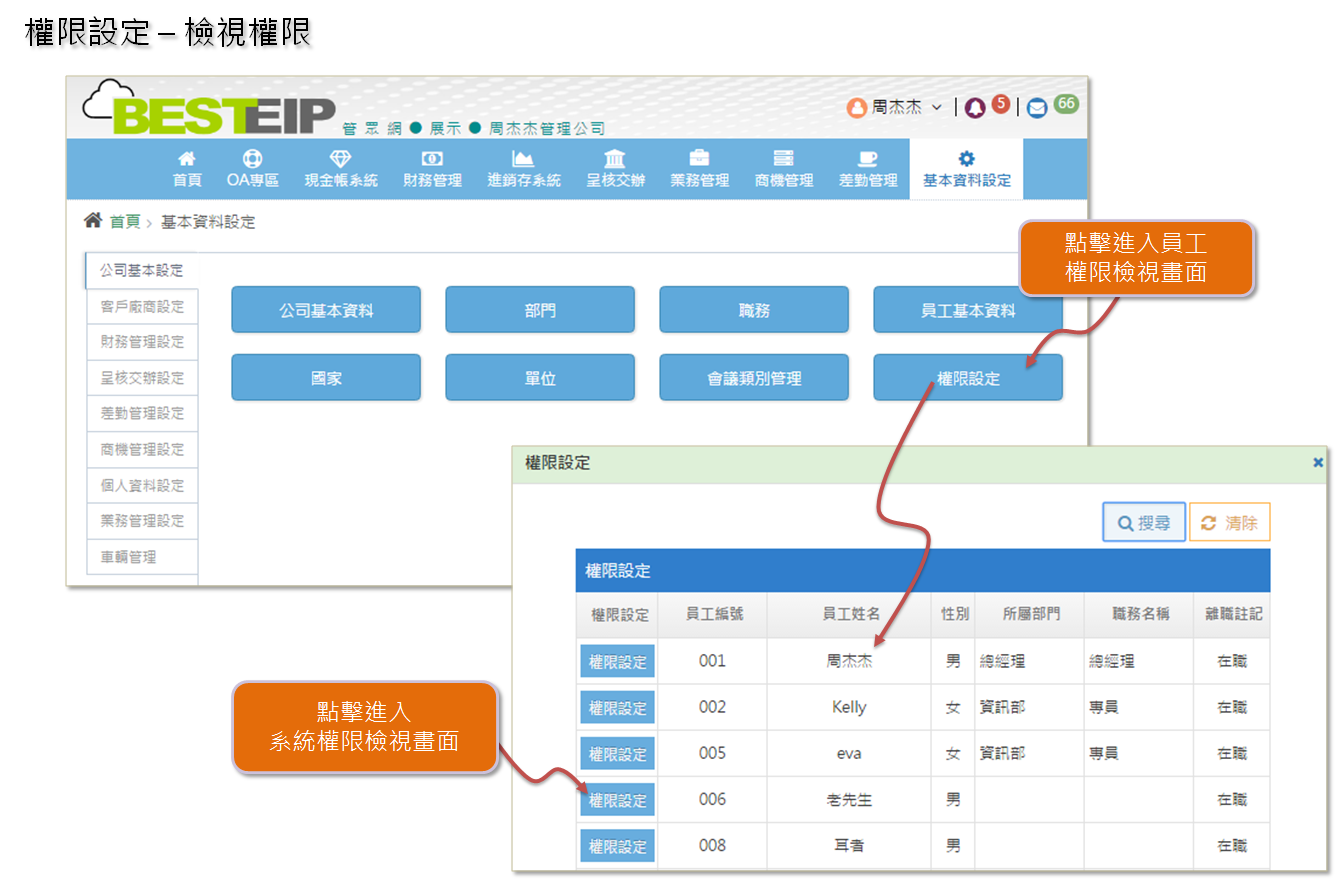Screen dimensions: 1337x881
Task: Click the home icon in breadcrumb
Action: [93, 221]
